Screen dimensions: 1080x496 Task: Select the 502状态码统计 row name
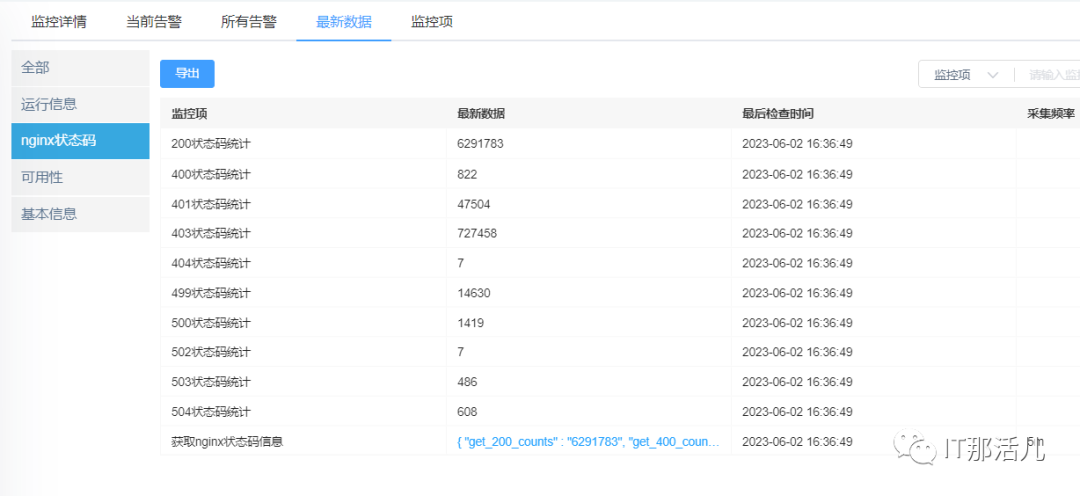click(211, 352)
